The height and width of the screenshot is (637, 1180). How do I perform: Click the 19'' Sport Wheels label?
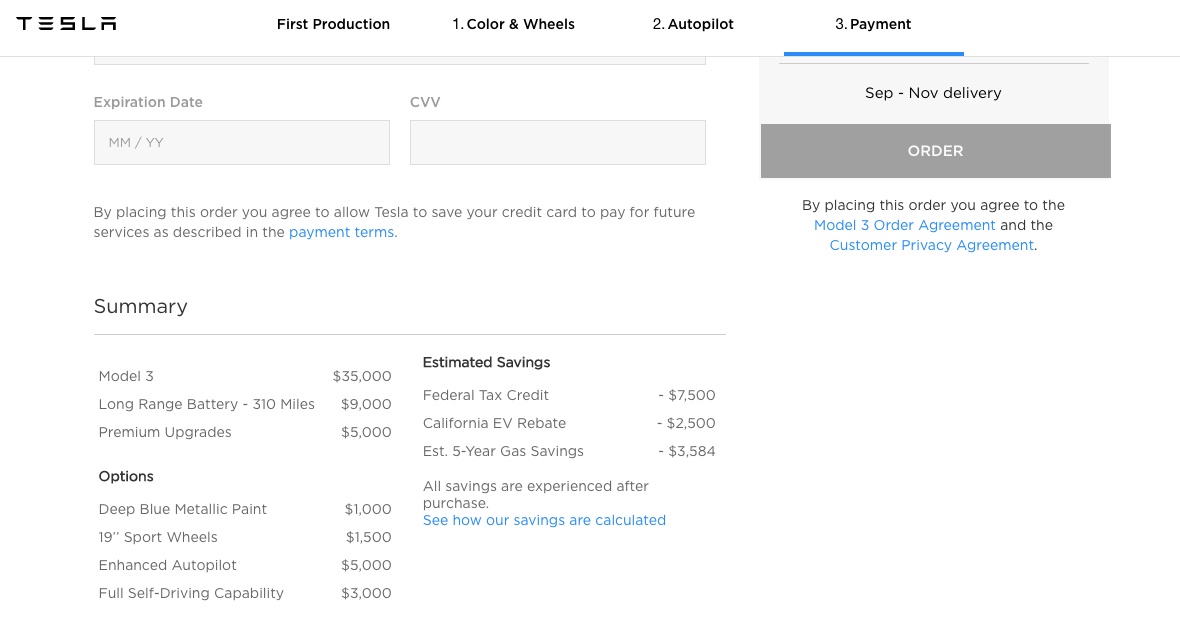[x=158, y=537]
